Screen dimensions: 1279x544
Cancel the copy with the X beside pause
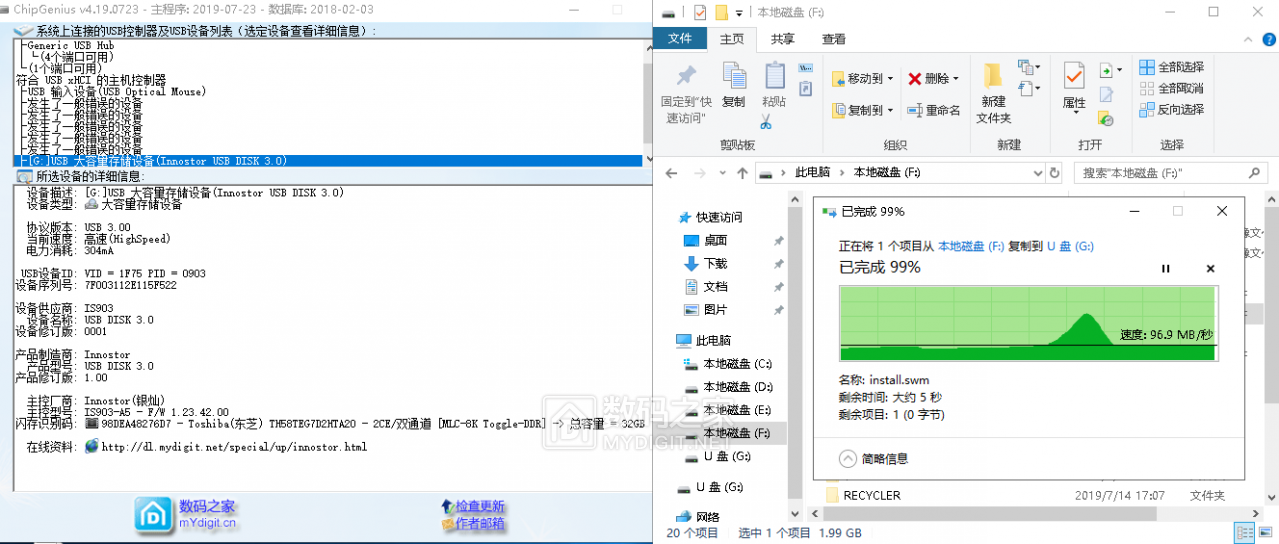point(1210,269)
